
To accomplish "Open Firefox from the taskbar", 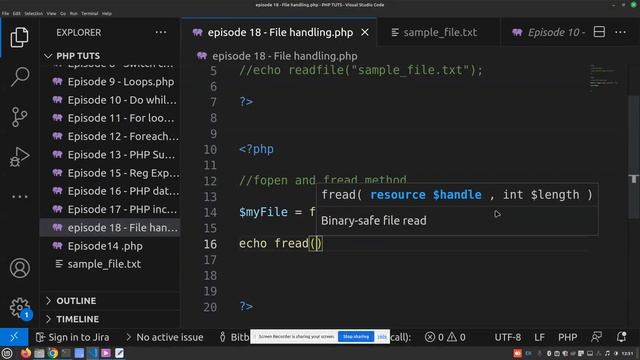I will click(x=26, y=353).
